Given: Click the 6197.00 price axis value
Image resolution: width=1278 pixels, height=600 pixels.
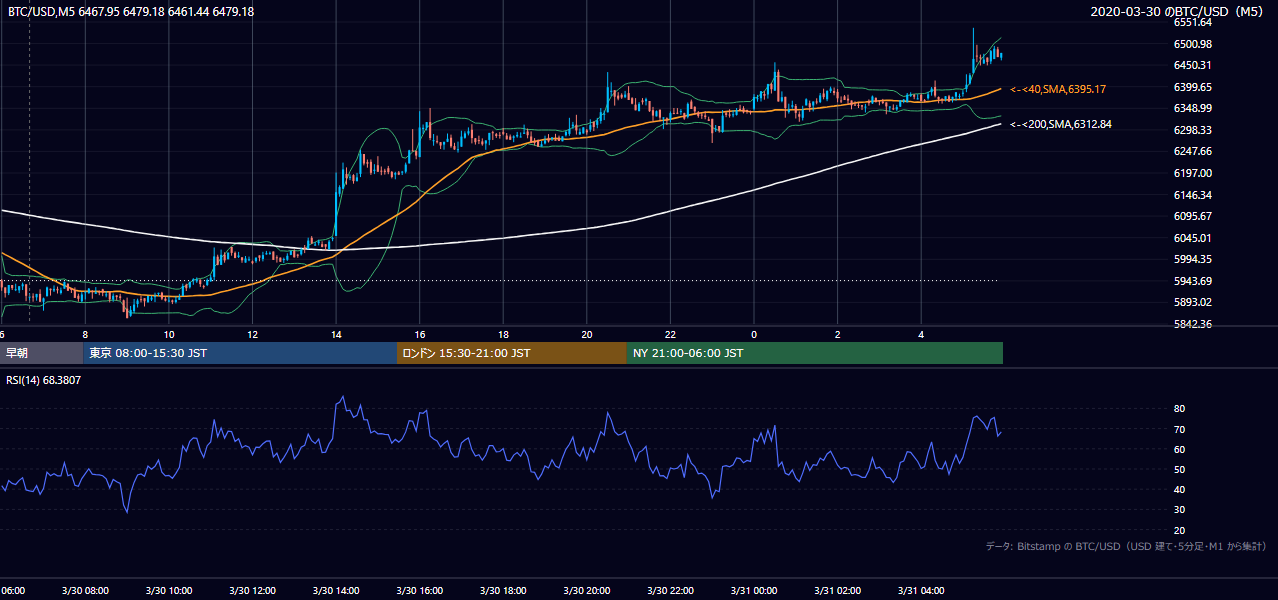Looking at the screenshot, I should click(x=1193, y=173).
